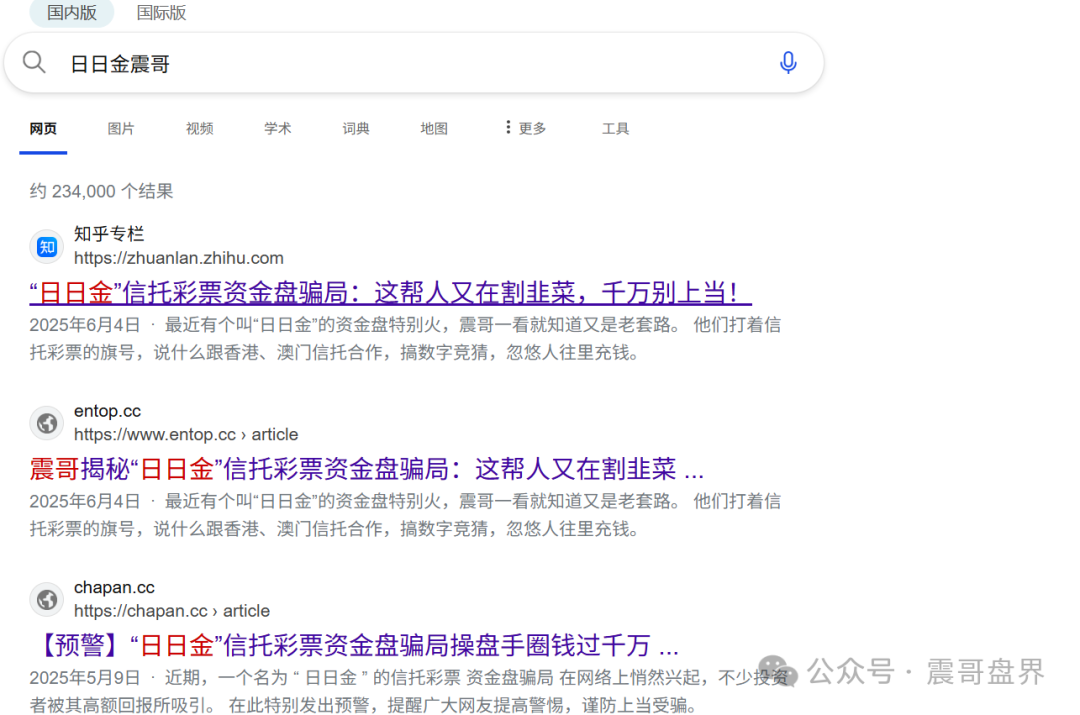The height and width of the screenshot is (715, 1080).
Task: Click the Zhihu result snippet dated 2025年6月4日
Action: pyautogui.click(x=405, y=339)
